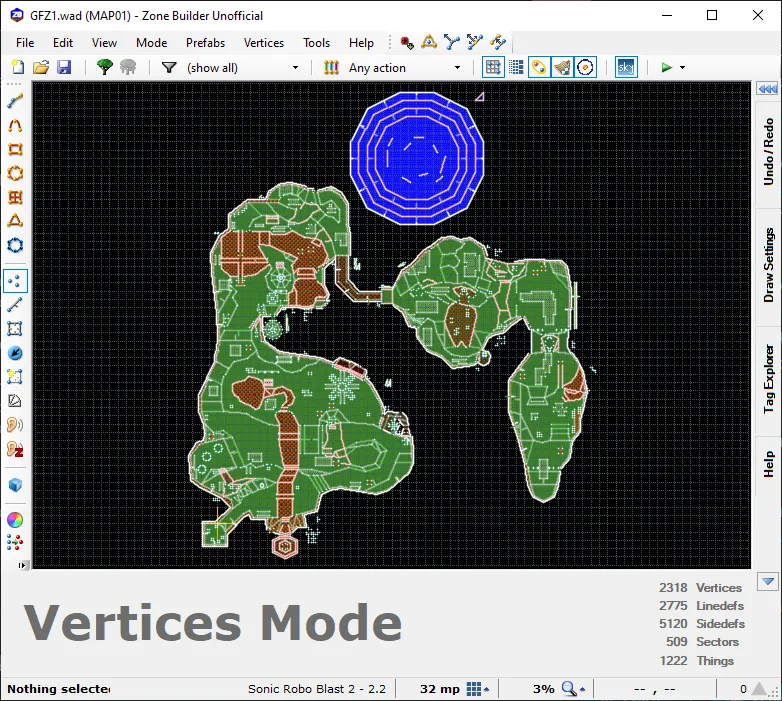
Task: Click the colored dots tag range icon
Action: point(15,542)
